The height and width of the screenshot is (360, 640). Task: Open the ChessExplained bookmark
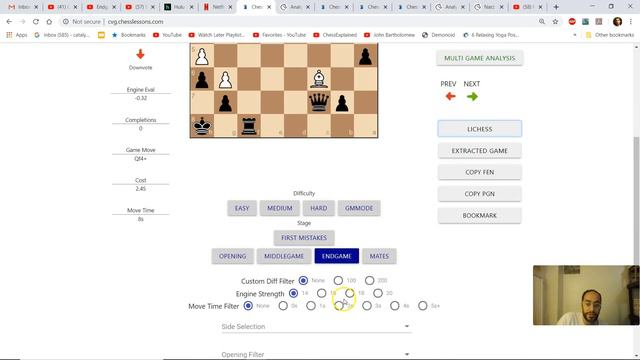tap(335, 35)
